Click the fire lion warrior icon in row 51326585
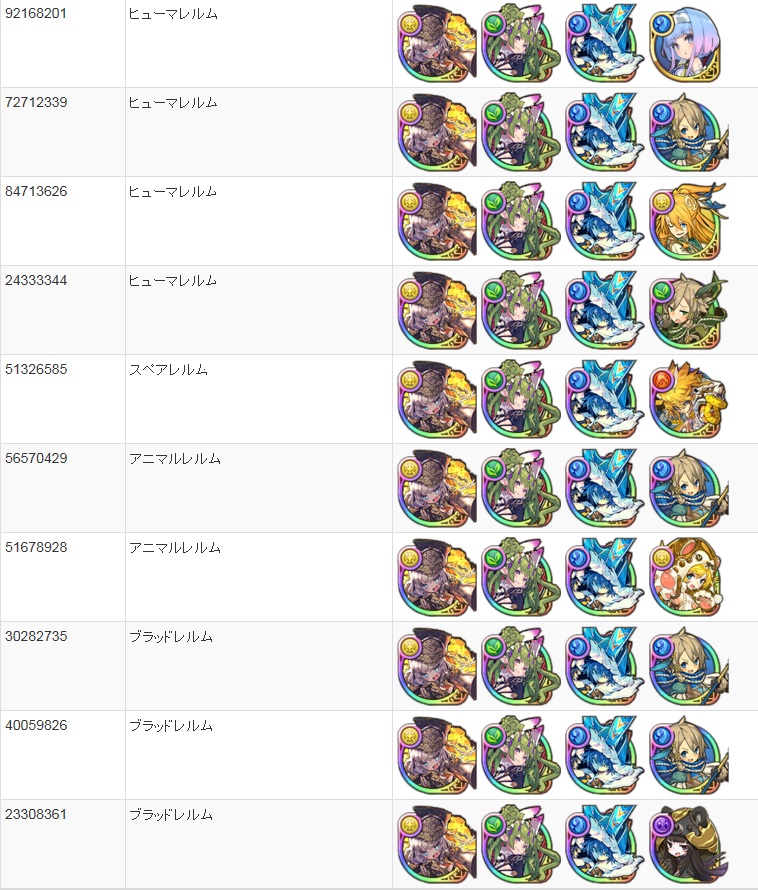 [x=688, y=400]
